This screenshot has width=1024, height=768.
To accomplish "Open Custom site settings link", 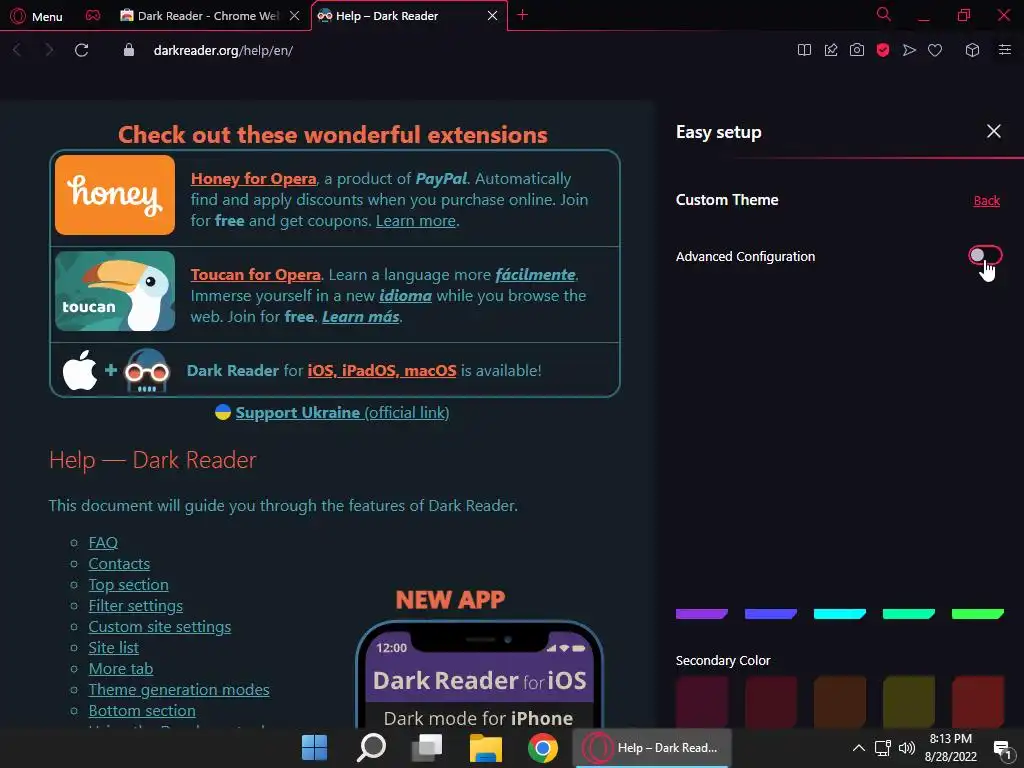I will (x=160, y=626).
